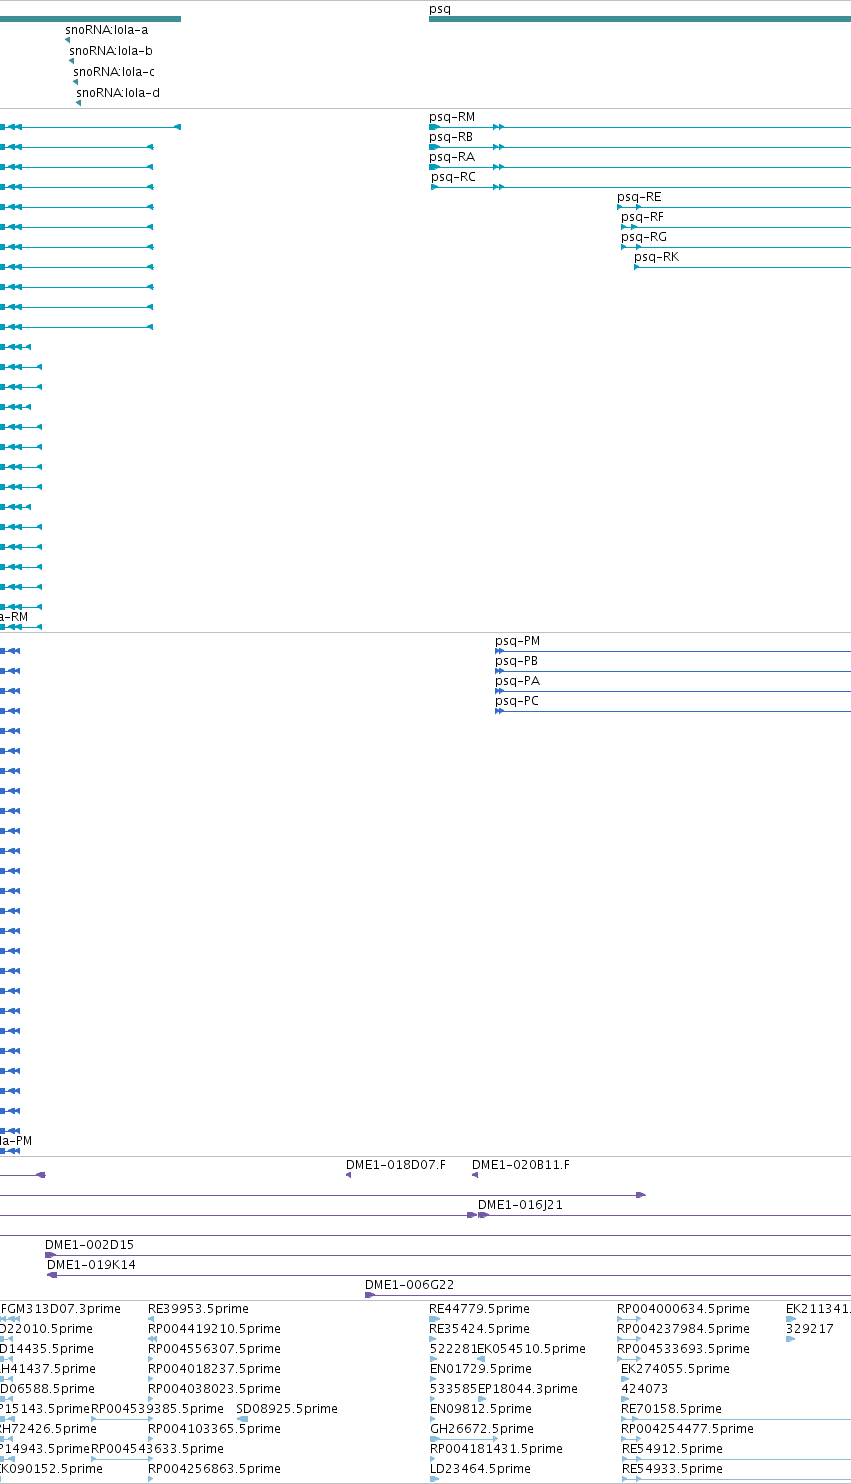The height and width of the screenshot is (1484, 851).
Task: Select the psq-PC protein label
Action: (517, 701)
